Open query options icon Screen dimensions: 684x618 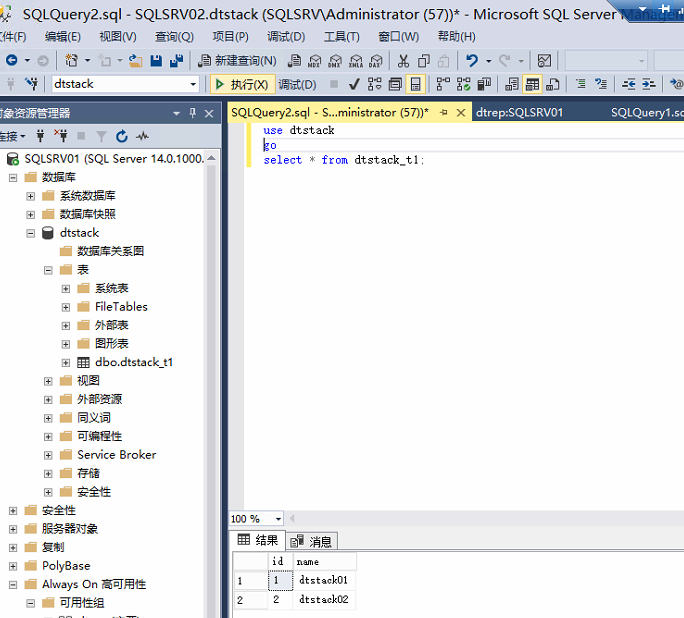(x=395, y=84)
